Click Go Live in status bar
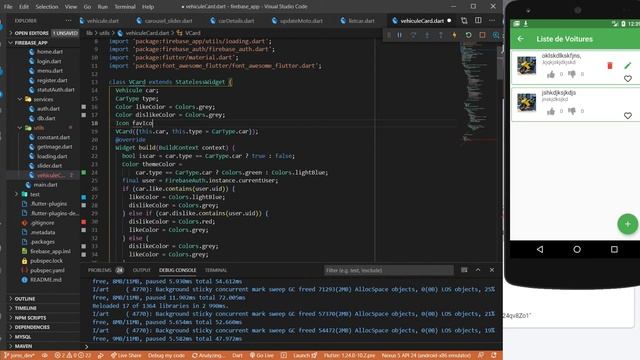Image resolution: width=640 pixels, height=360 pixels. coord(262,356)
